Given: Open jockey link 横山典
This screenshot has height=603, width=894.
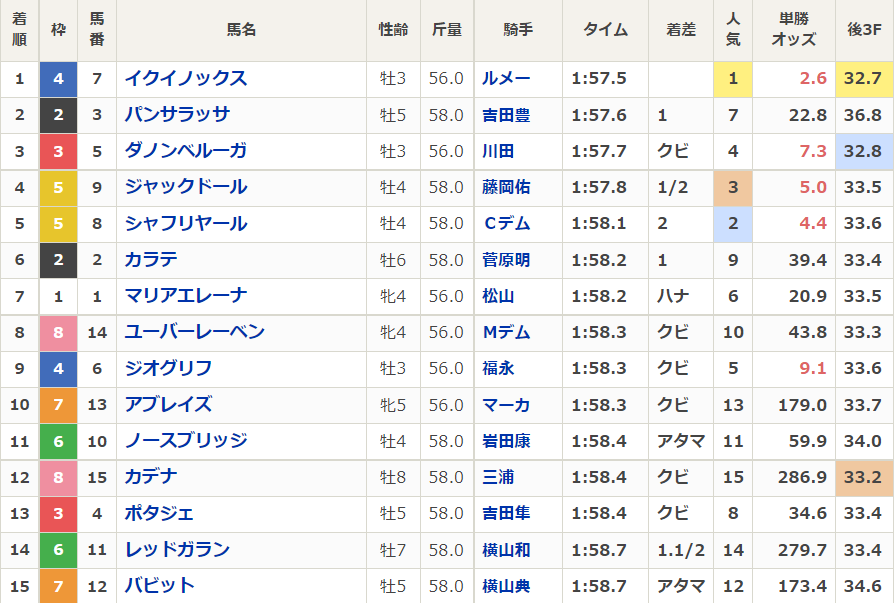Looking at the screenshot, I should point(506,586).
